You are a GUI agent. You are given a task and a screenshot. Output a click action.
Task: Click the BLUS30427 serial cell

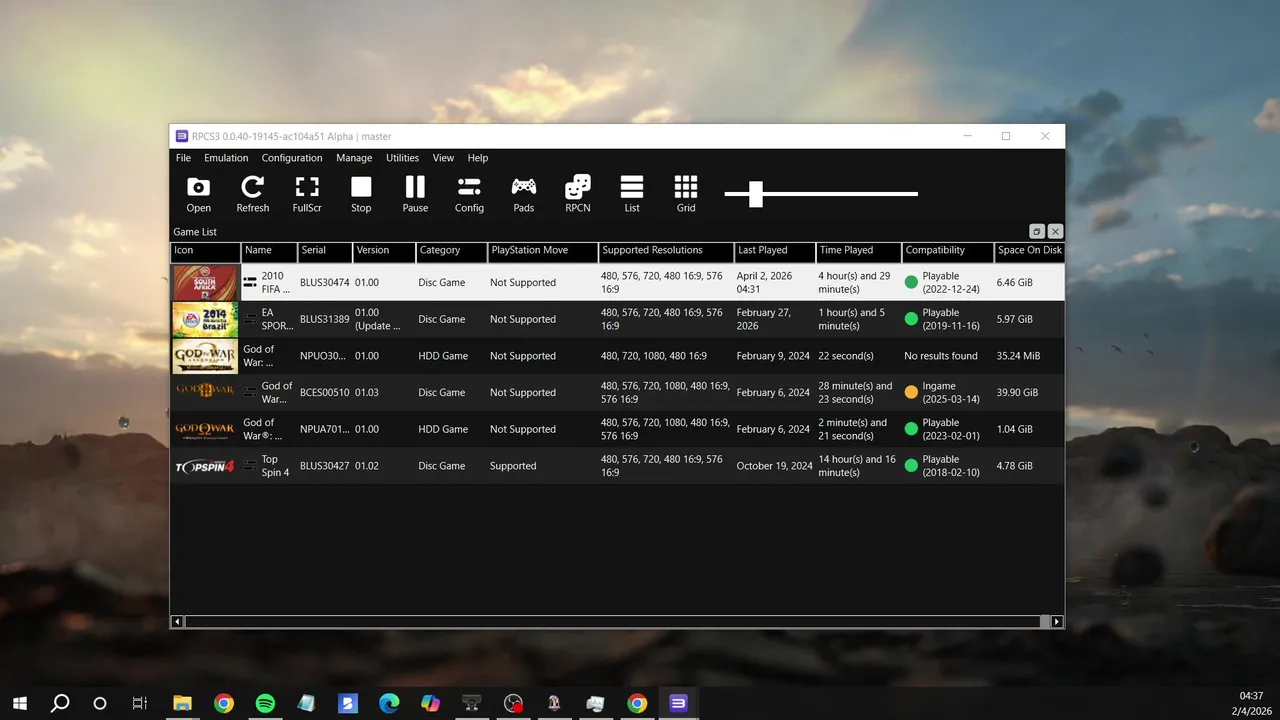325,466
